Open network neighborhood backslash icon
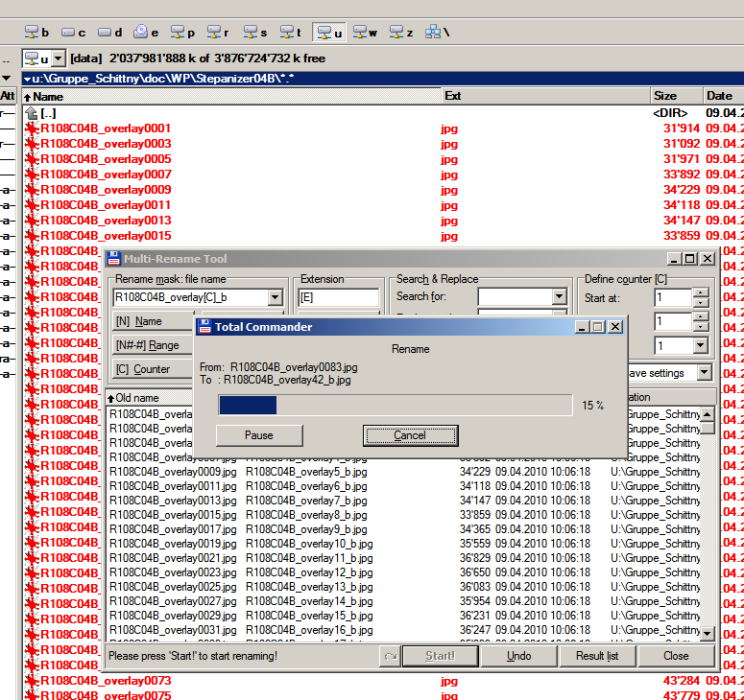Image resolution: width=744 pixels, height=700 pixels. (437, 32)
